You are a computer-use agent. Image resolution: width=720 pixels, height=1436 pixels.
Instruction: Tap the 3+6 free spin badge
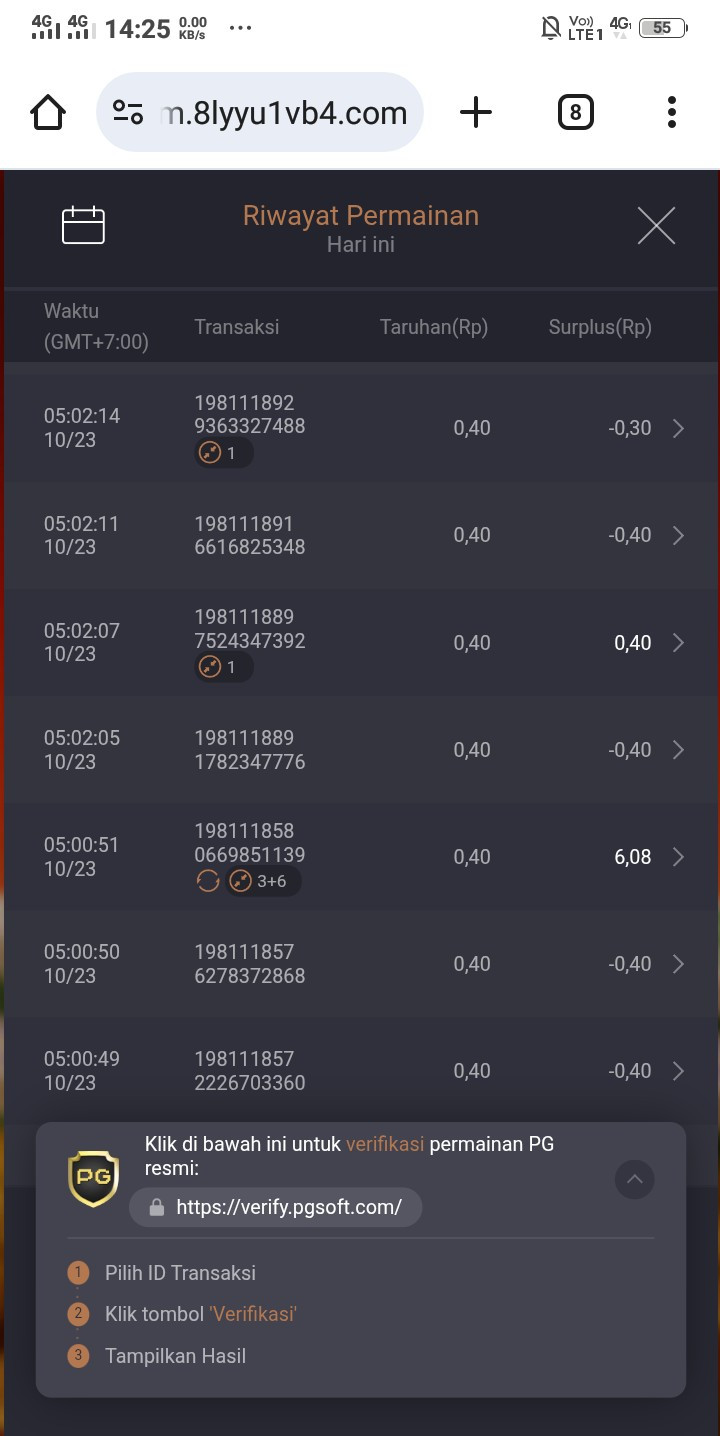(x=263, y=881)
